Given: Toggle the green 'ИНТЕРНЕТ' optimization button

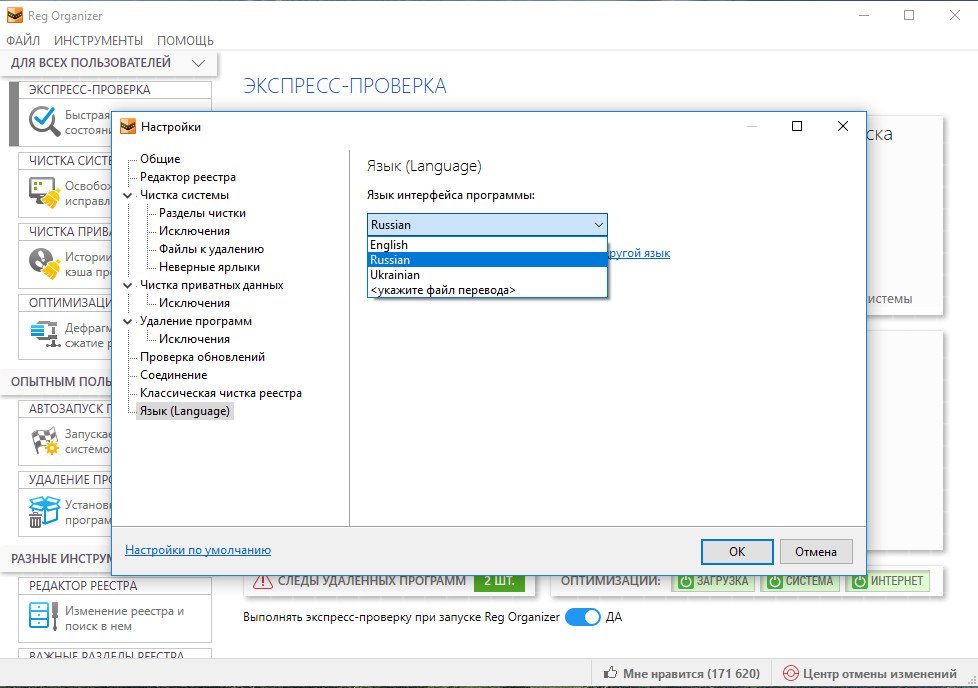Looking at the screenshot, I should (887, 581).
